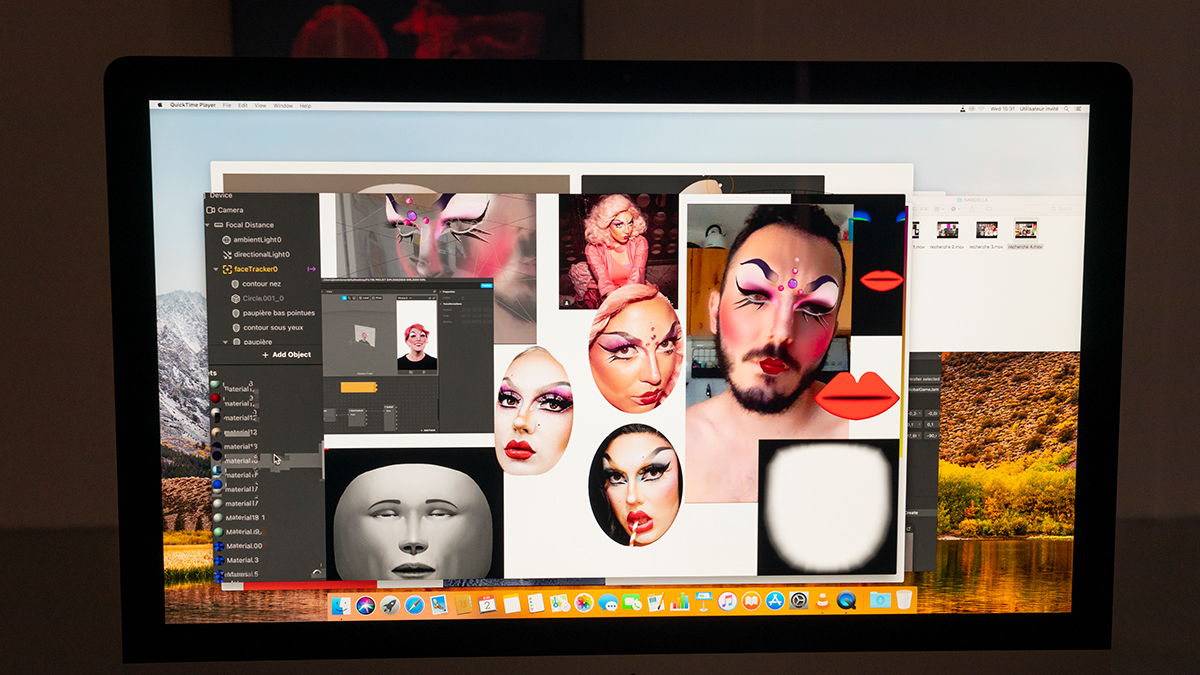The width and height of the screenshot is (1200, 675).
Task: Open the Window menu in menu bar
Action: (283, 105)
